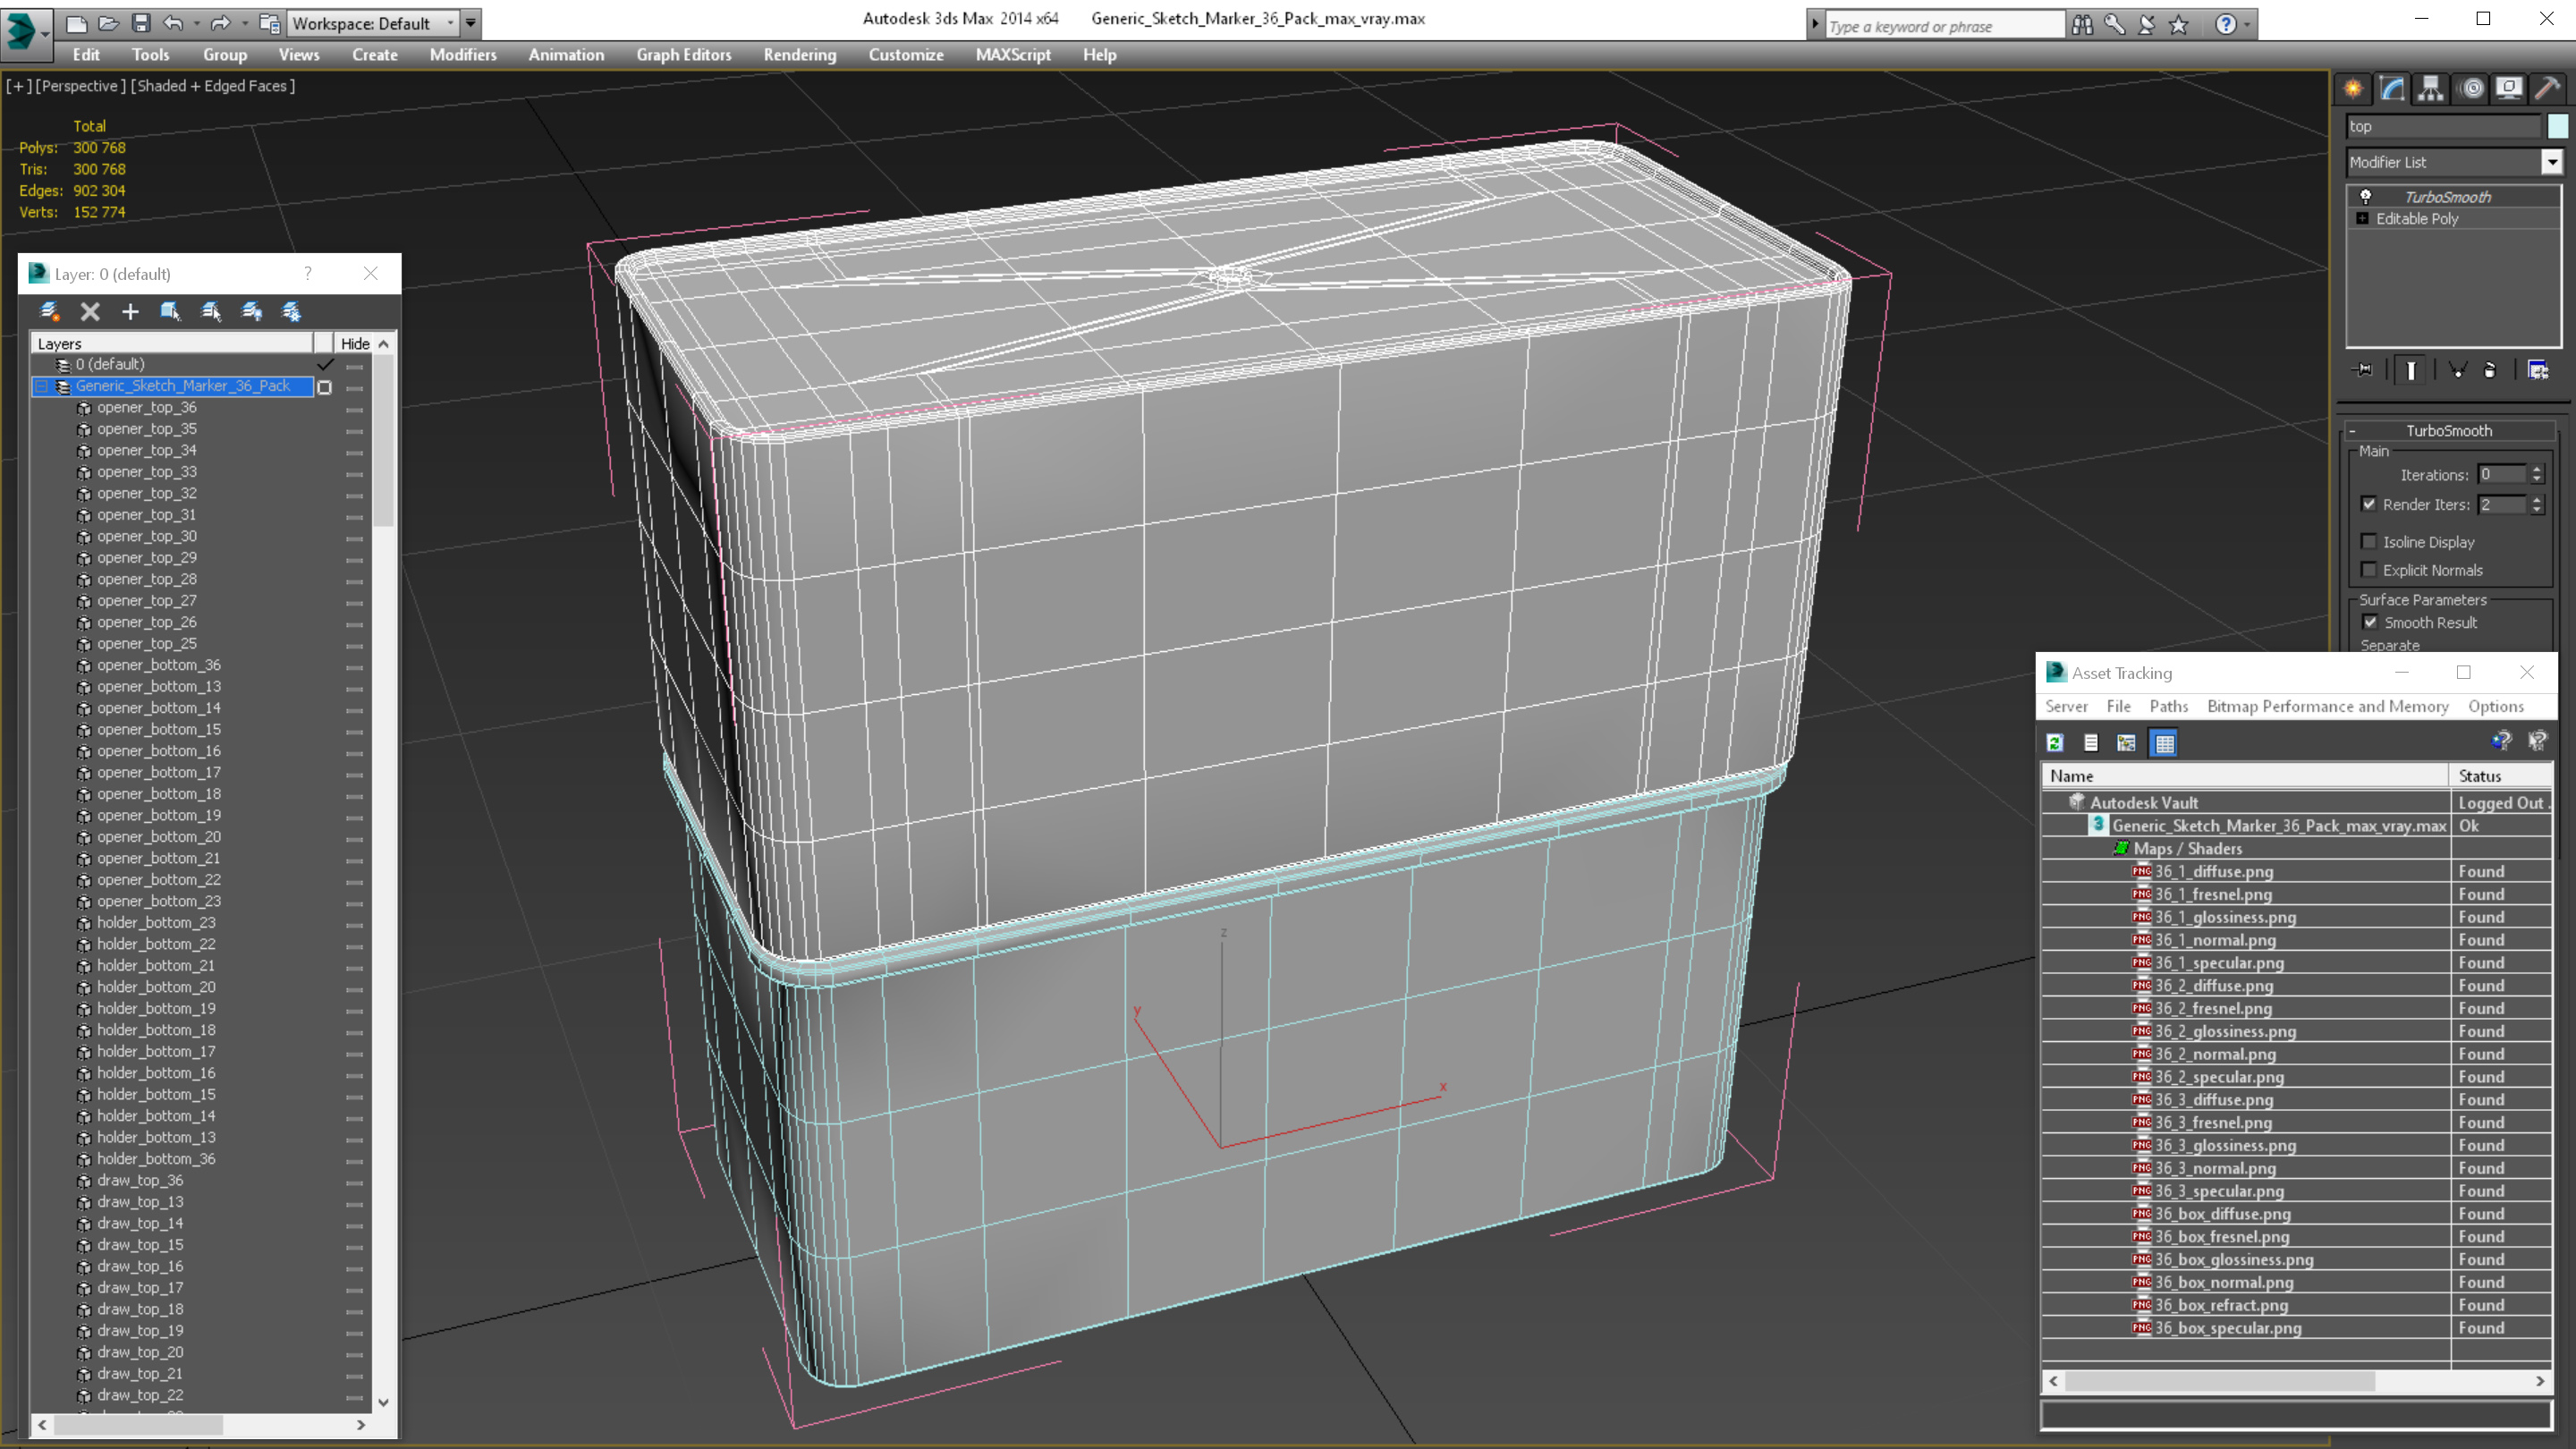
Task: Click the Iterations spinner arrows
Action: click(x=2536, y=475)
